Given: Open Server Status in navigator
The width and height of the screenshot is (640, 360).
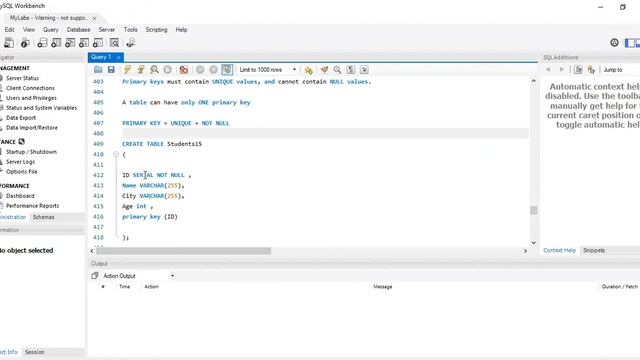Looking at the screenshot, I should pos(22,78).
